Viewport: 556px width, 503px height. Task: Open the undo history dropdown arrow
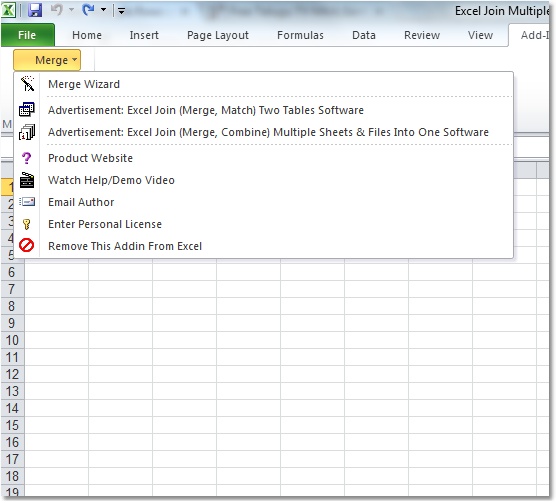[x=71, y=10]
